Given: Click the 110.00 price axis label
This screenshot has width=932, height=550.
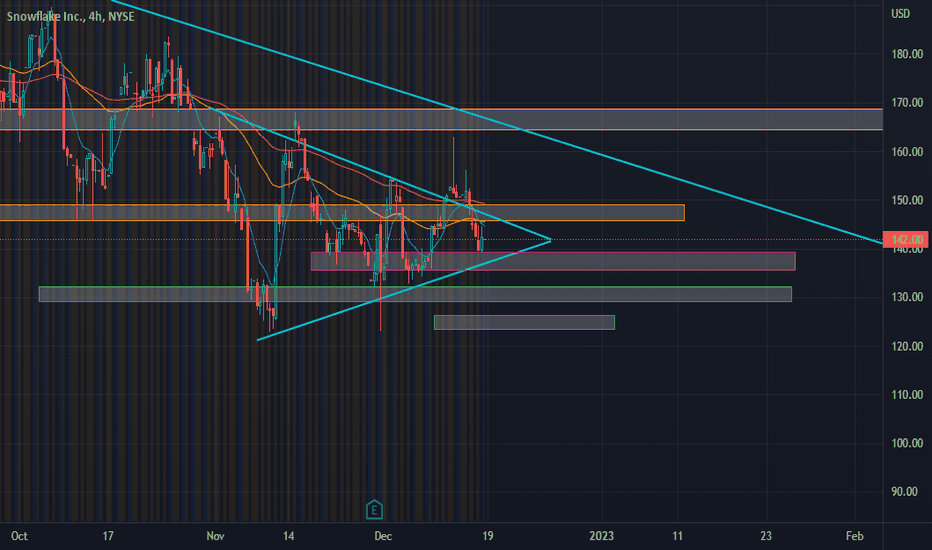Looking at the screenshot, I should point(907,395).
